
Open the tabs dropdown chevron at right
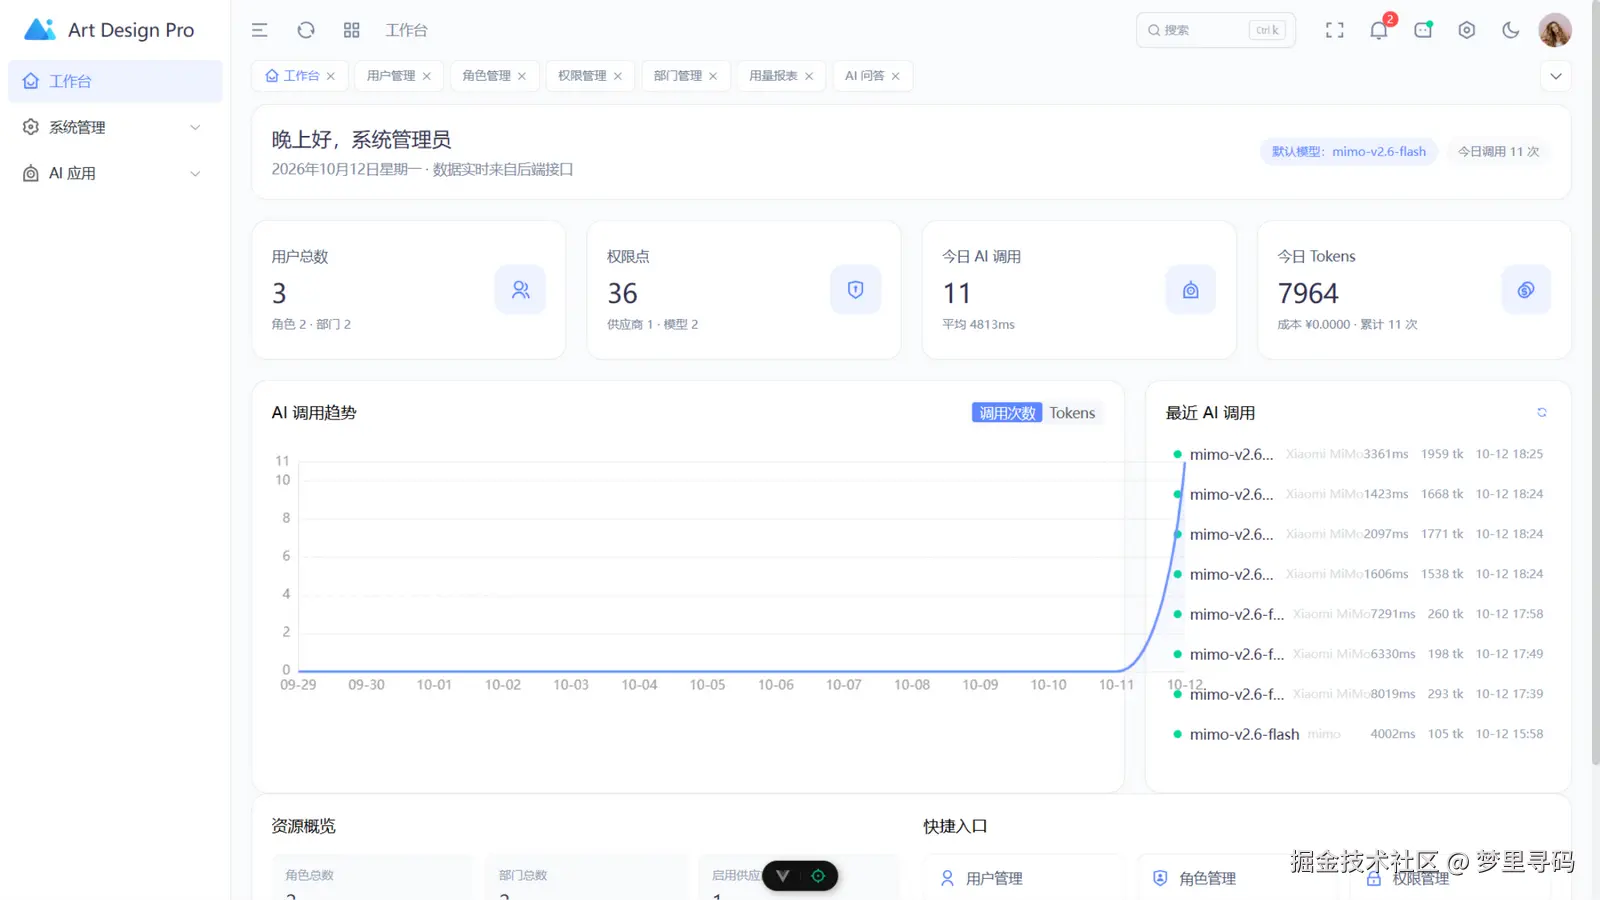coord(1556,76)
